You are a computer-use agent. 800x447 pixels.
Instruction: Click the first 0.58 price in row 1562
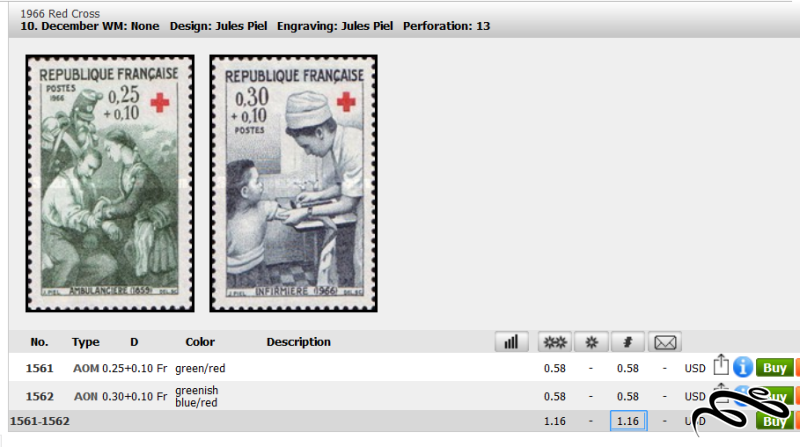coord(555,396)
